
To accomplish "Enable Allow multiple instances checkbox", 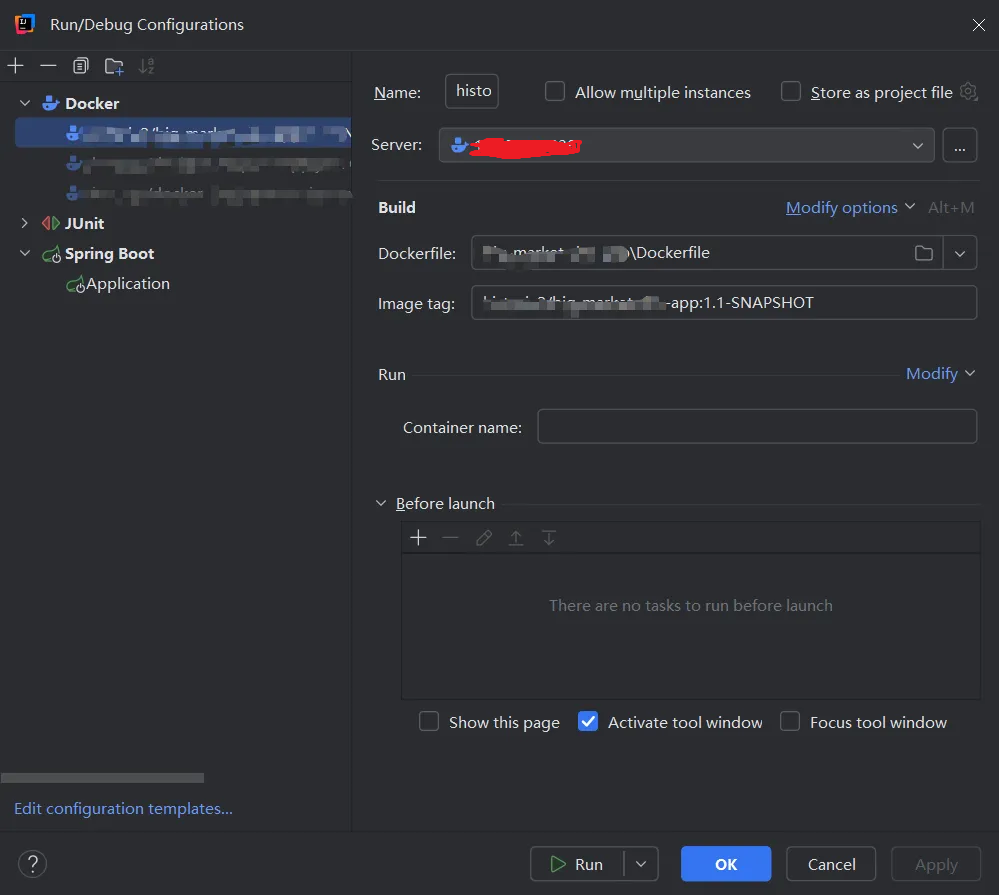I will [x=555, y=92].
